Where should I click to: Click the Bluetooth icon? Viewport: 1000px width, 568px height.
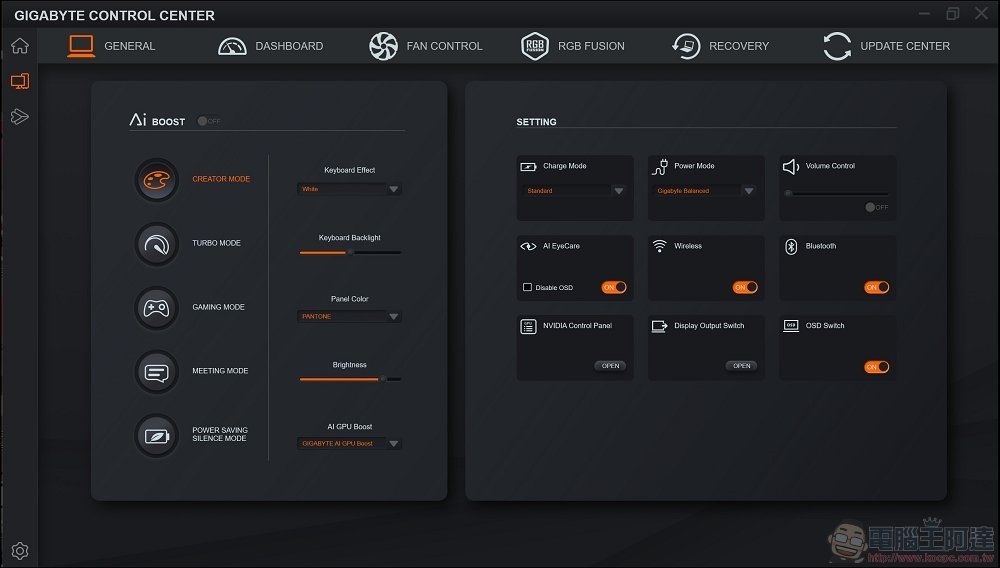tap(791, 247)
